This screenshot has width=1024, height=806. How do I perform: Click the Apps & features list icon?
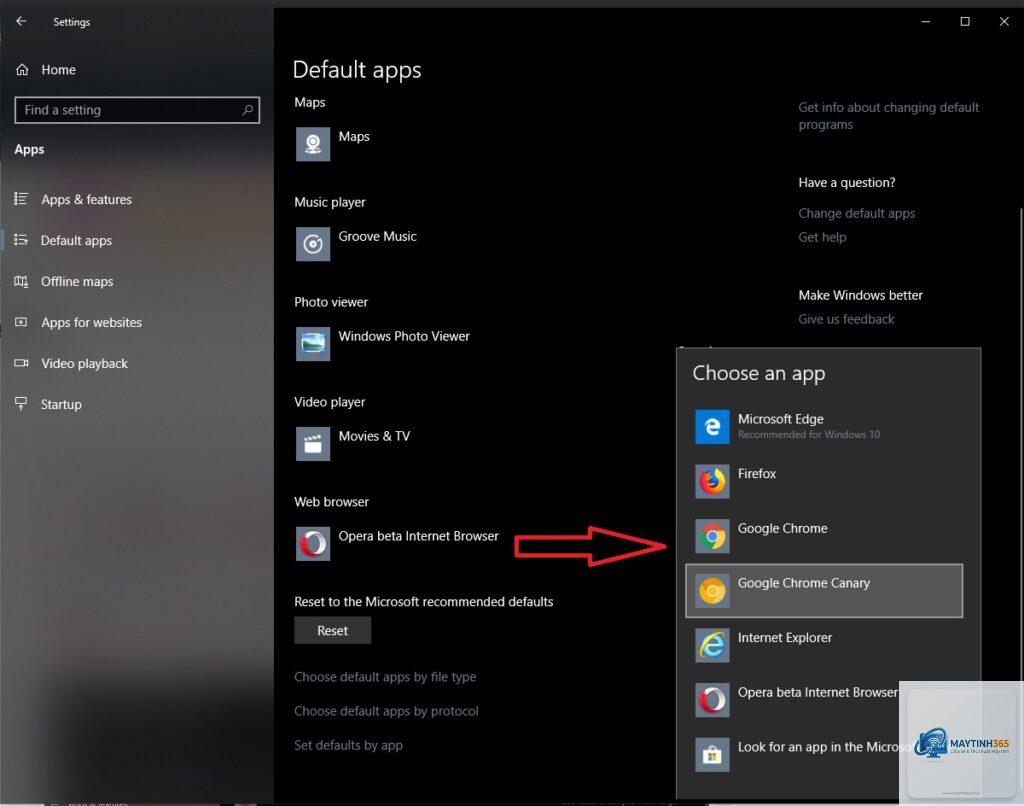(x=22, y=199)
